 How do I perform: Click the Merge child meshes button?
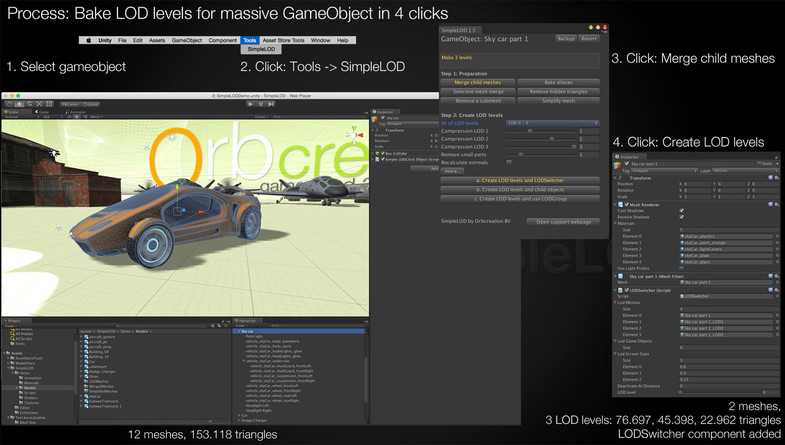477,83
